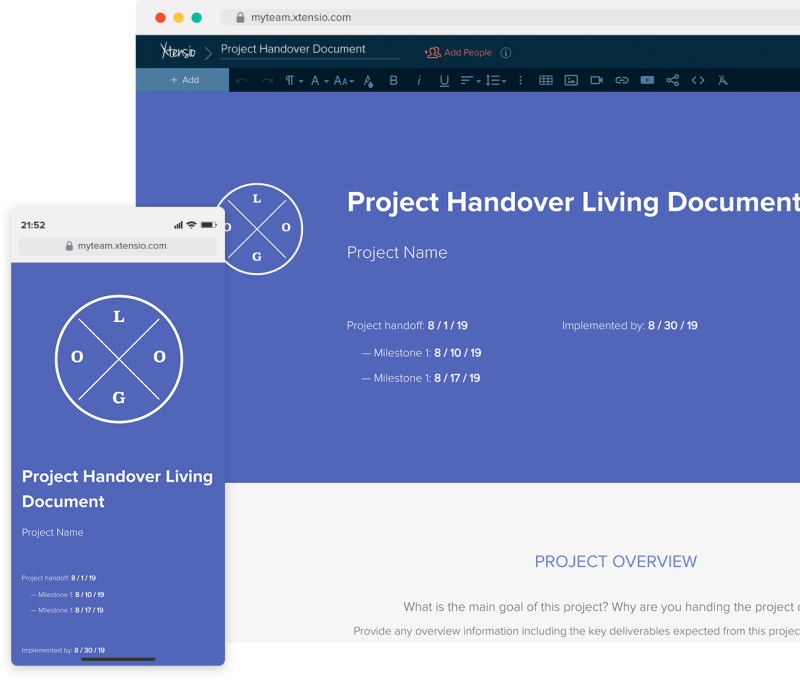Click the lock icon in desktop address bar

tap(240, 17)
